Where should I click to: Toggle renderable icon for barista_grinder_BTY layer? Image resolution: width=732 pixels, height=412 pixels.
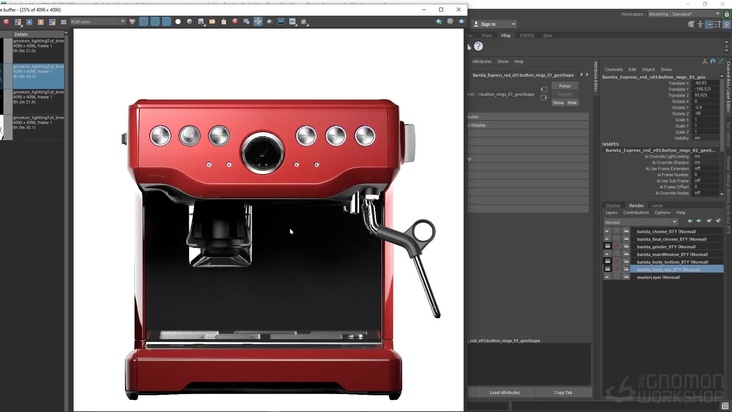pyautogui.click(x=607, y=246)
